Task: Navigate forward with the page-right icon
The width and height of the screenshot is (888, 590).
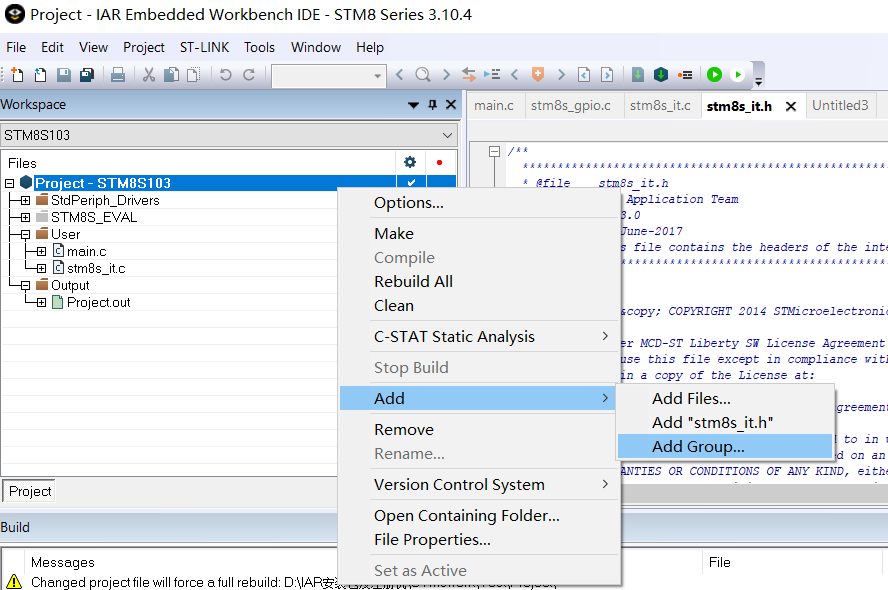Action: coord(607,75)
